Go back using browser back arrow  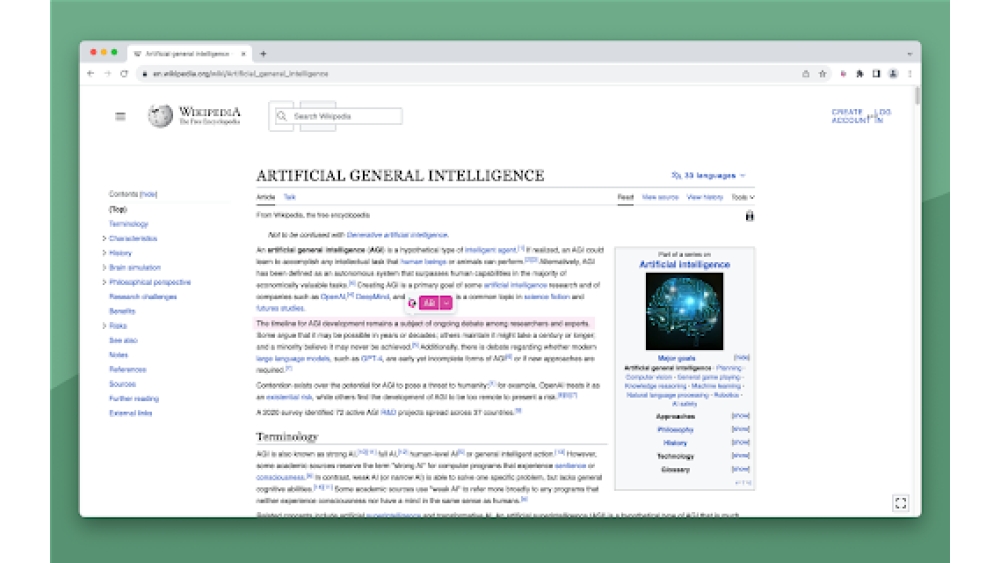click(x=91, y=74)
